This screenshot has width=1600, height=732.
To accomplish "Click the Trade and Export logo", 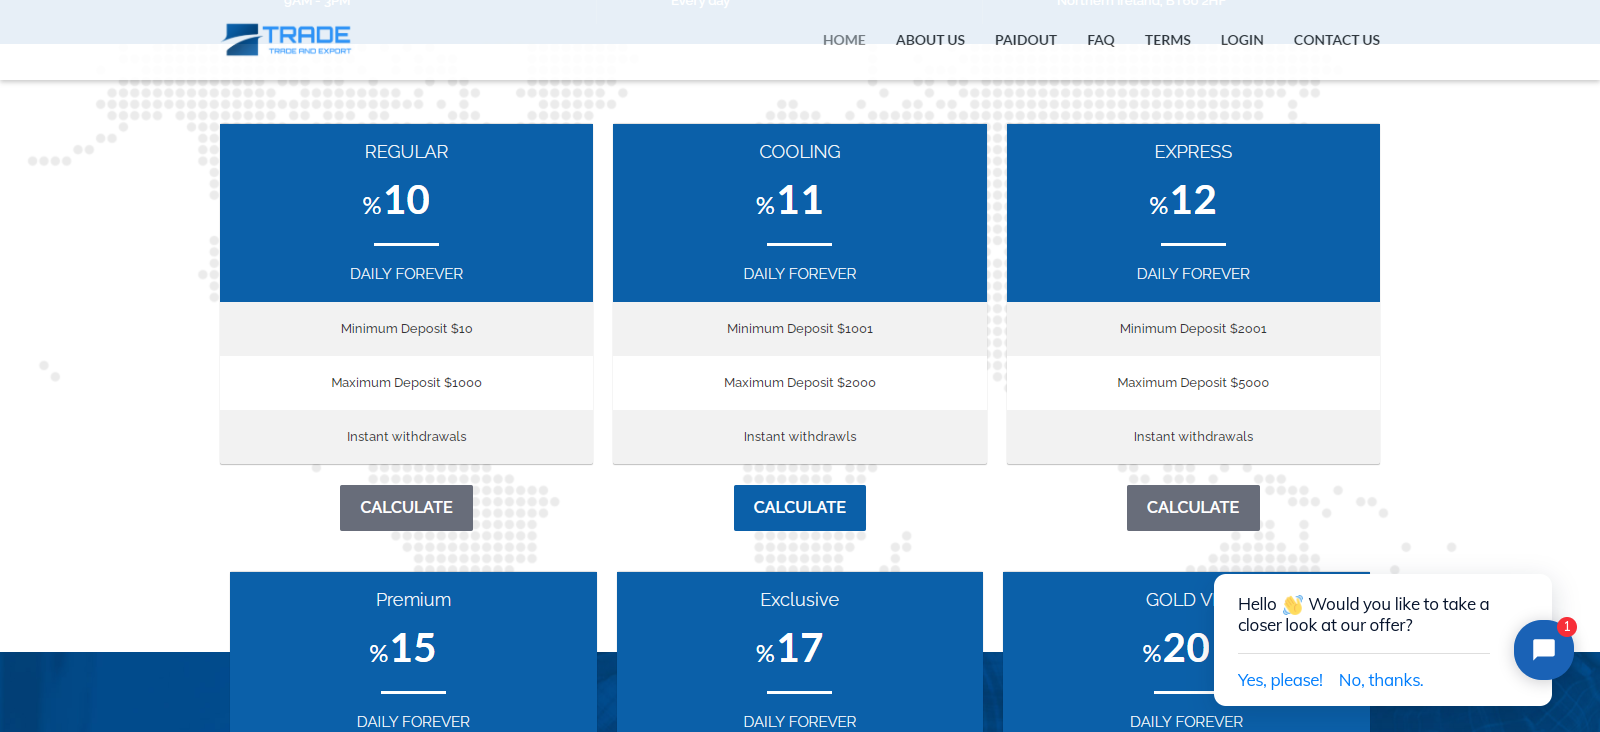I will (287, 40).
